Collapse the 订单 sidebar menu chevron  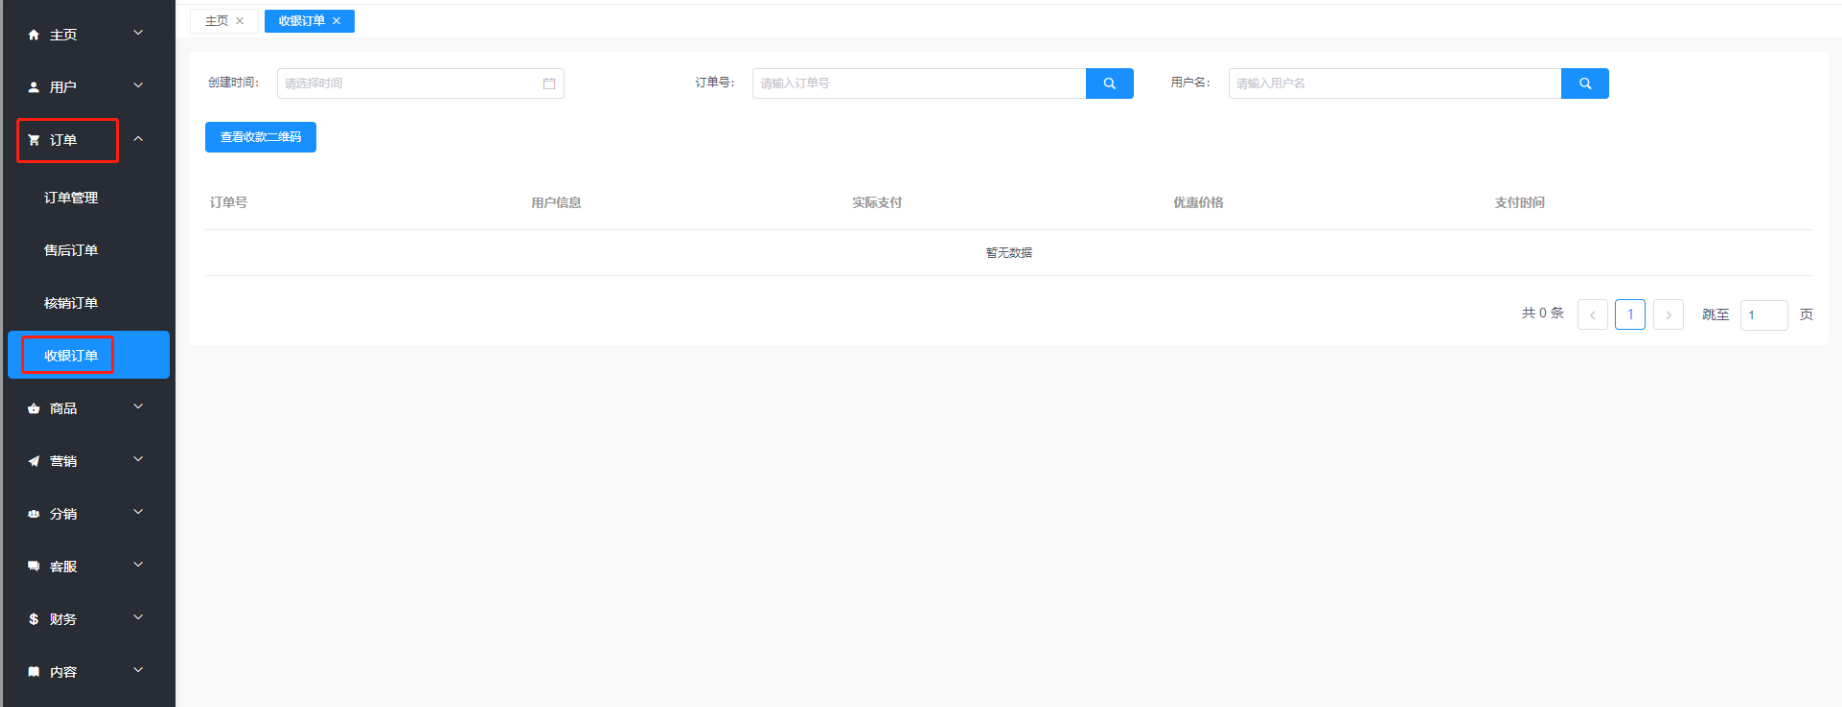coord(138,139)
